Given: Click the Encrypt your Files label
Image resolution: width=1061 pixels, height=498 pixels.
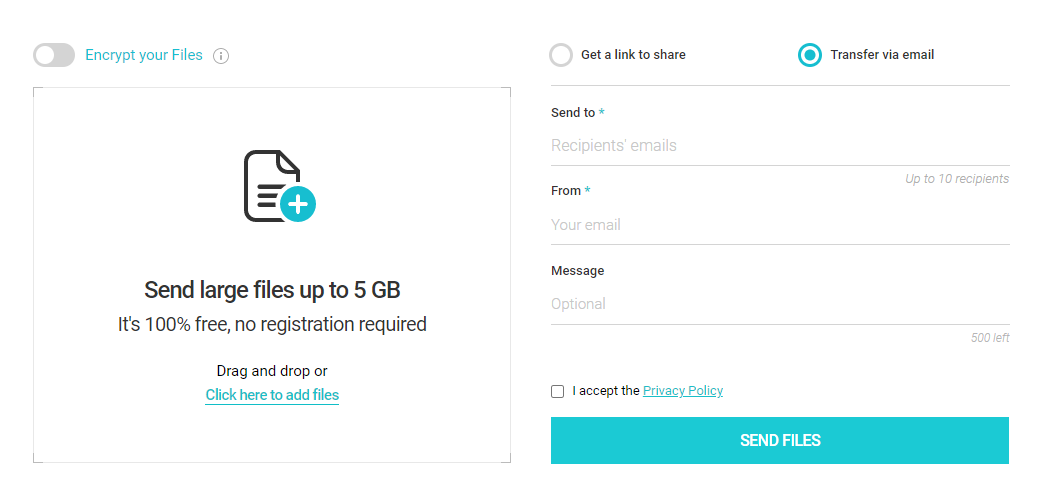Looking at the screenshot, I should pyautogui.click(x=143, y=55).
